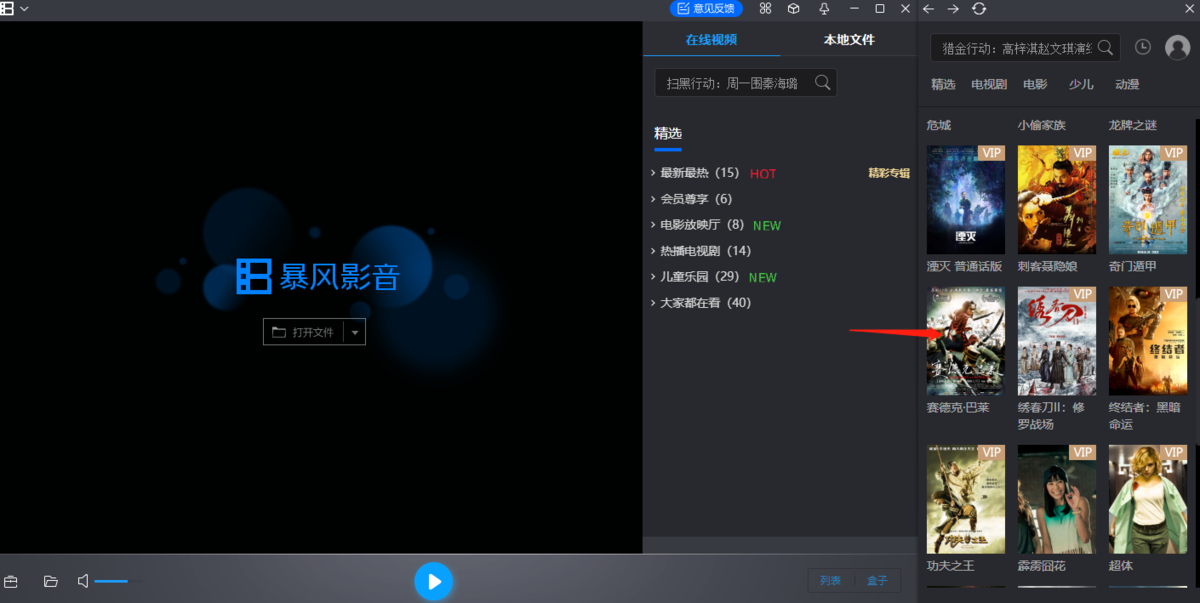Open the toolbox icon in bottom bar
This screenshot has height=603, width=1200.
coord(11,581)
